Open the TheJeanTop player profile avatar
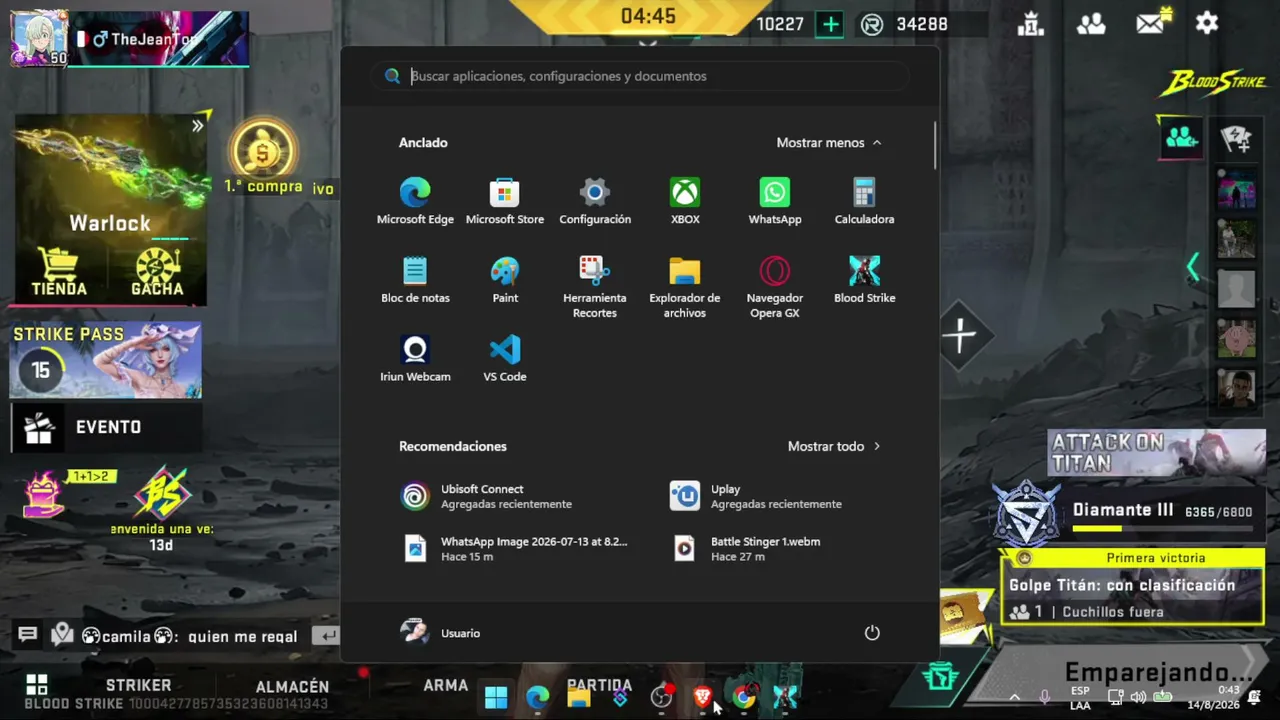1280x720 pixels. pyautogui.click(x=38, y=37)
